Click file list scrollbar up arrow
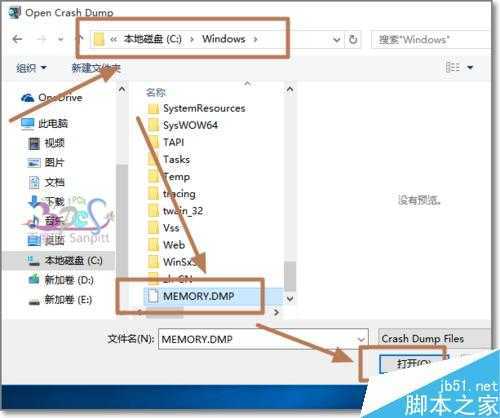This screenshot has width=500, height=418. (290, 89)
